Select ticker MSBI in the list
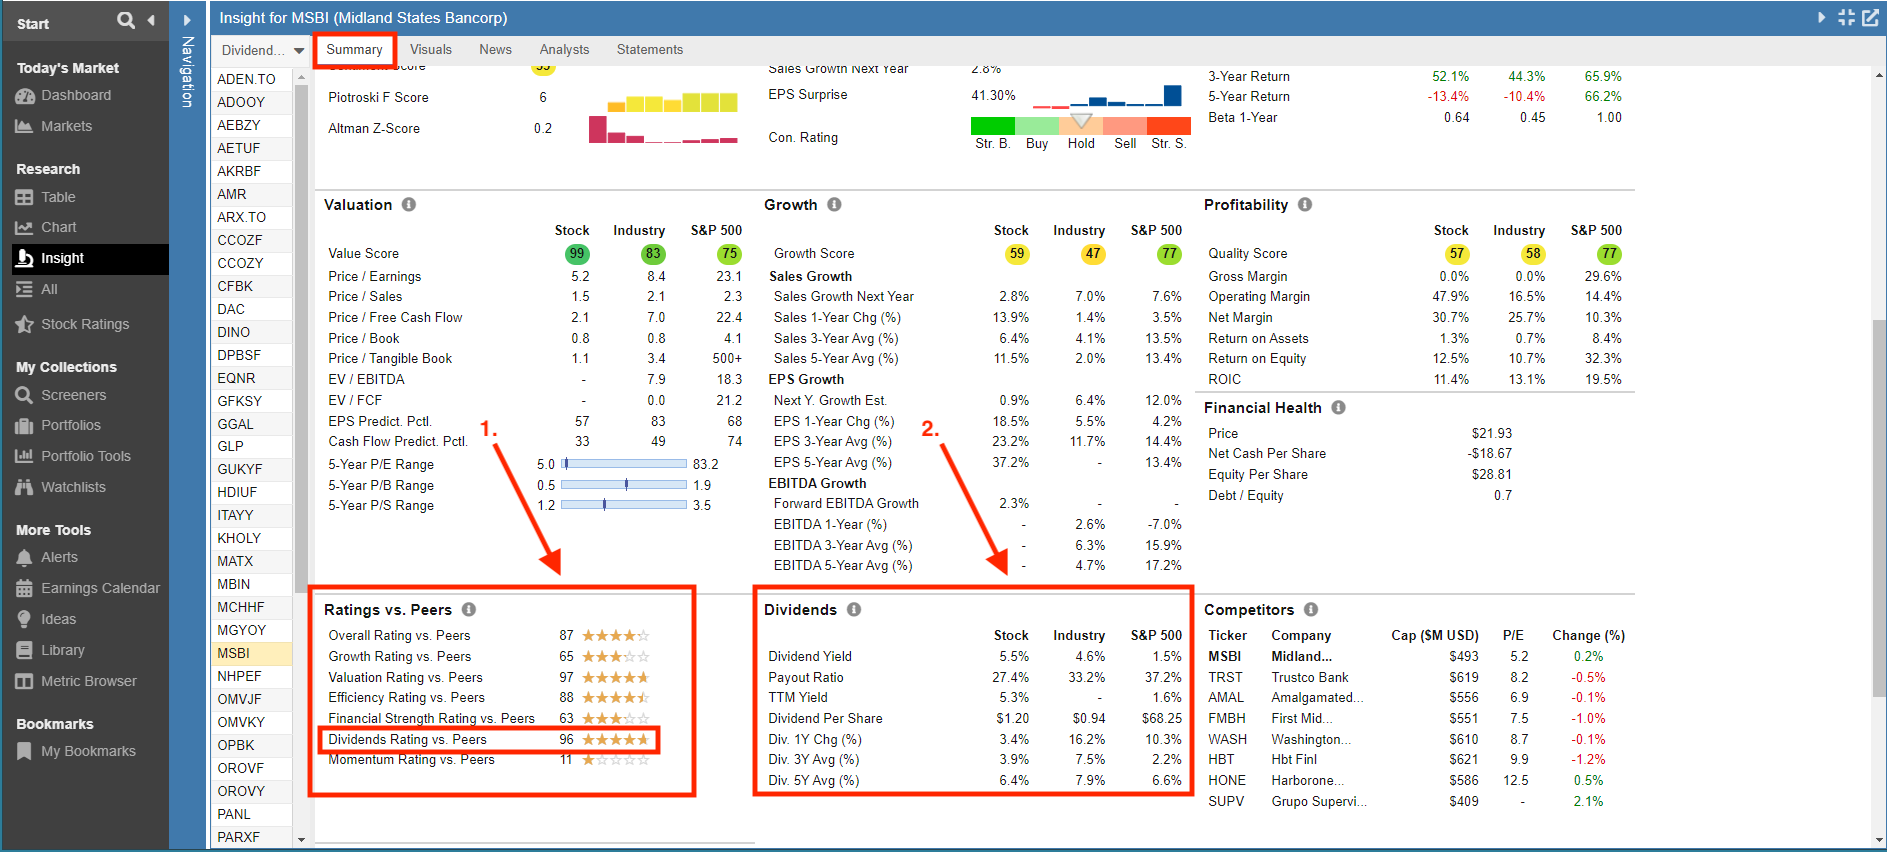 [252, 653]
